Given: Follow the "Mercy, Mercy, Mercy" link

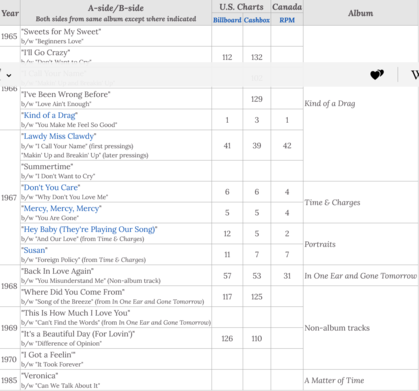Looking at the screenshot, I should (61, 208).
